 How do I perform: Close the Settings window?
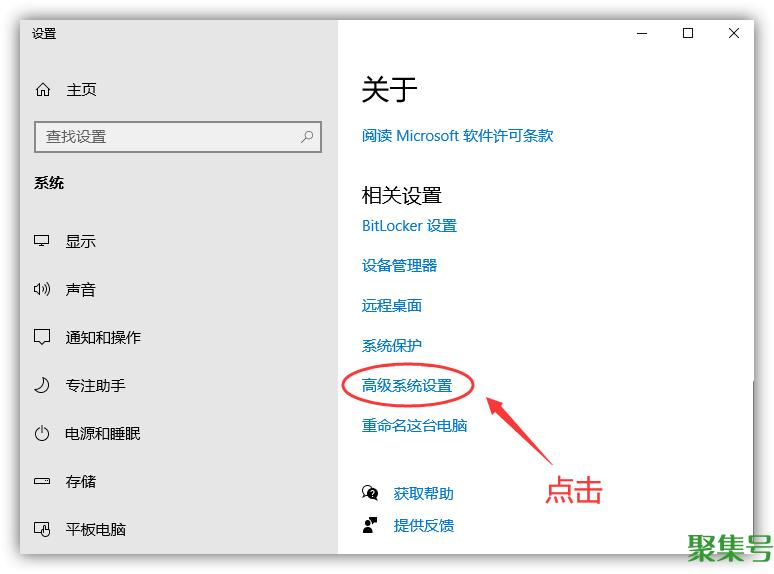point(734,34)
